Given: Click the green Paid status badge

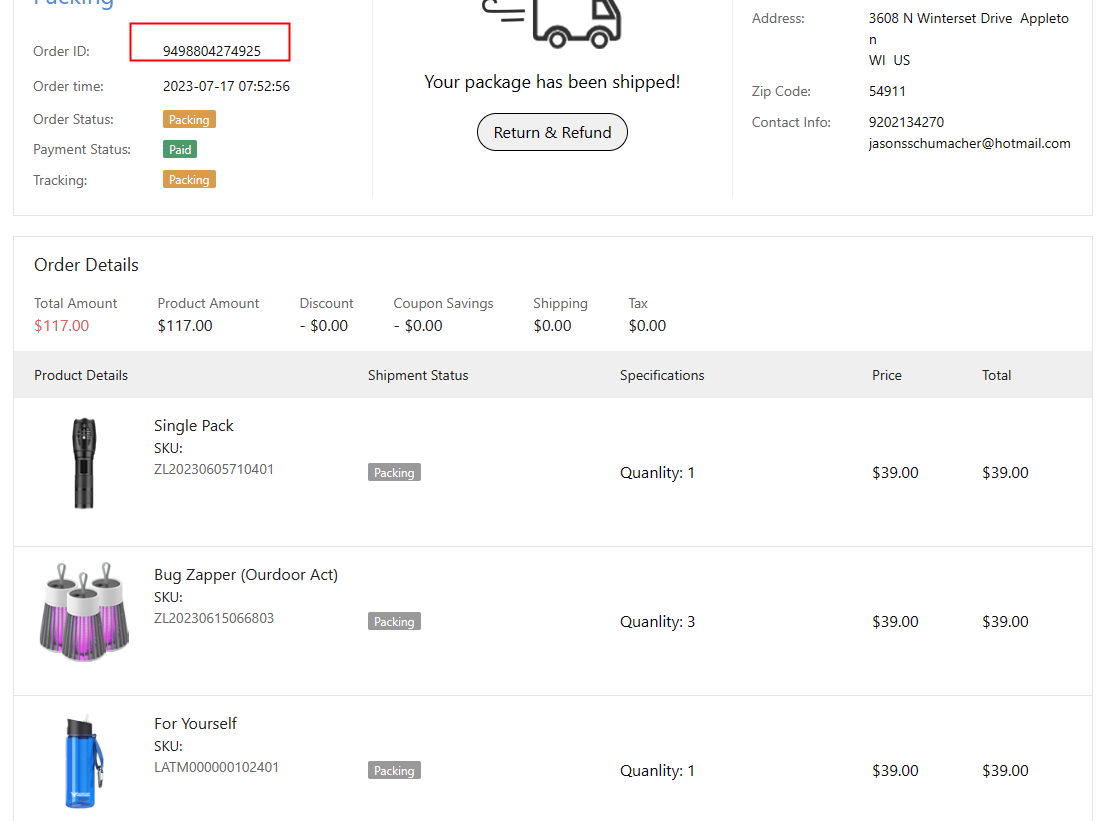Looking at the screenshot, I should (181, 149).
